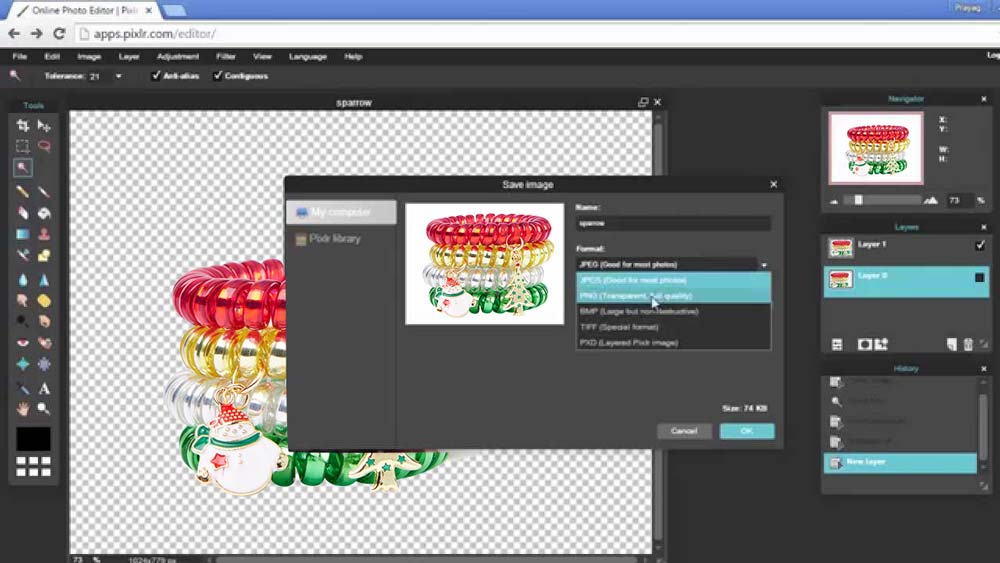
Task: Create a new layer in Layers panel
Action: click(952, 344)
